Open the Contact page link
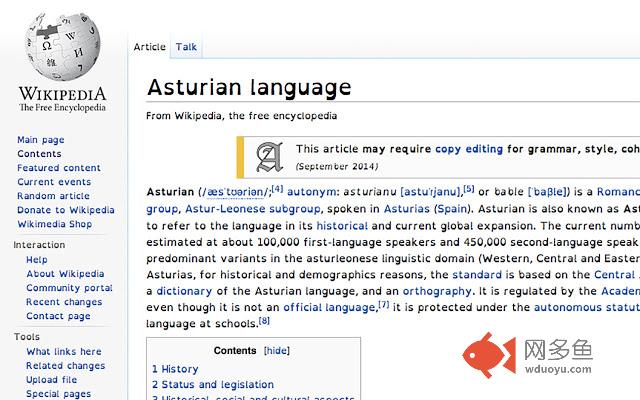The height and width of the screenshot is (400, 640). click(58, 316)
